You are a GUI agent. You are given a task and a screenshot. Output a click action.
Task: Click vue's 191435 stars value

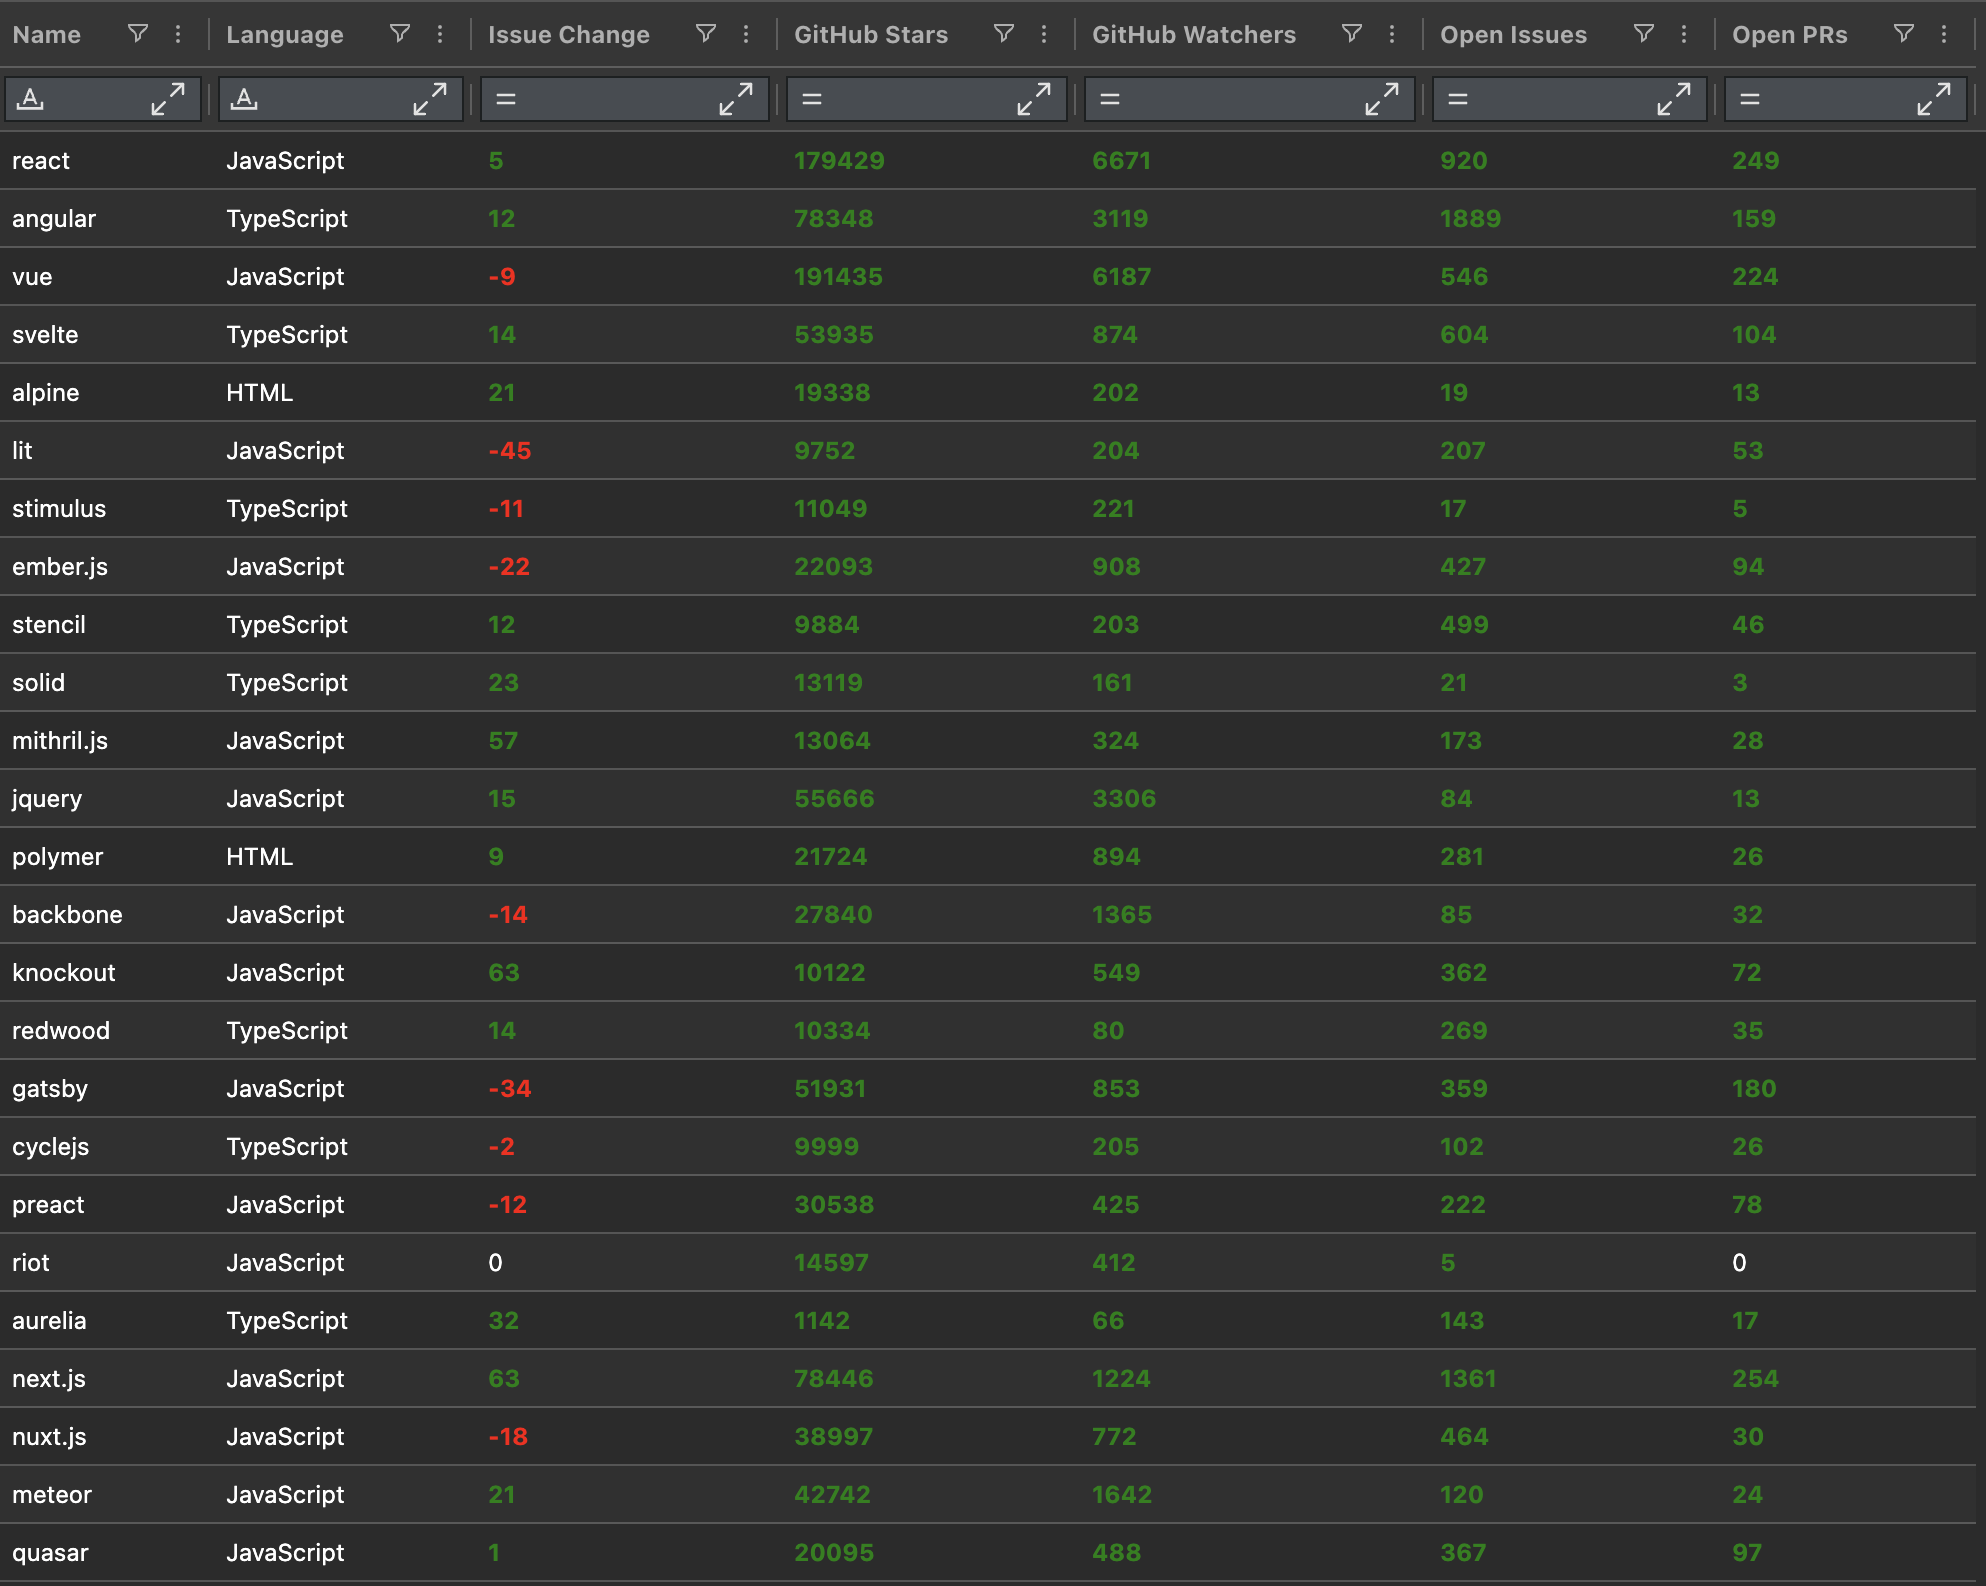click(838, 277)
